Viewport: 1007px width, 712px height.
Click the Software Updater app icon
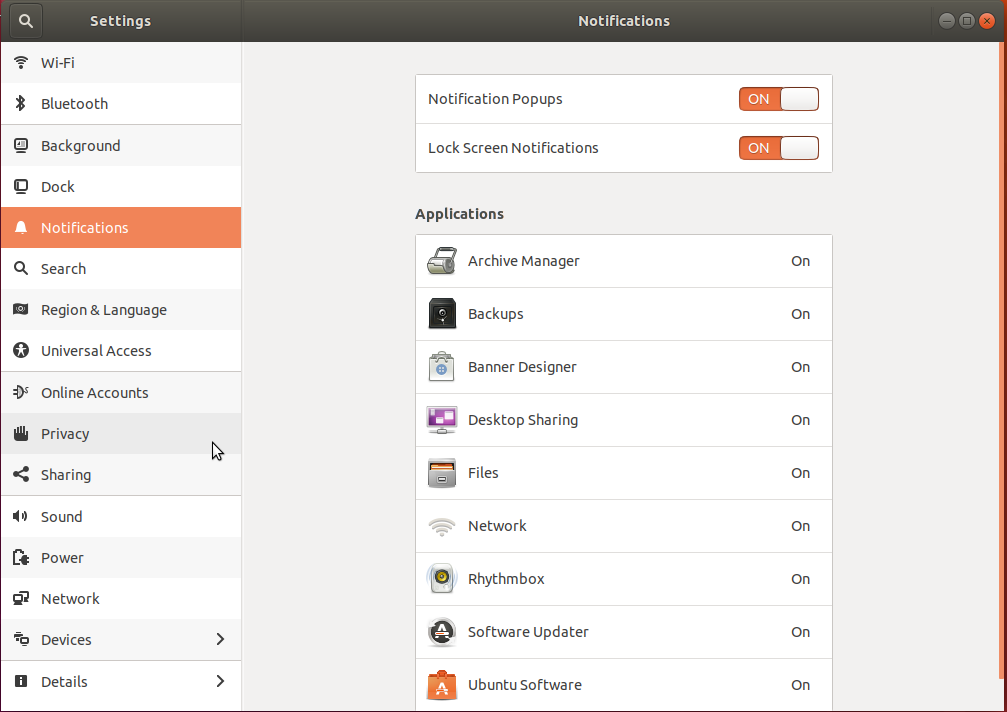point(442,632)
